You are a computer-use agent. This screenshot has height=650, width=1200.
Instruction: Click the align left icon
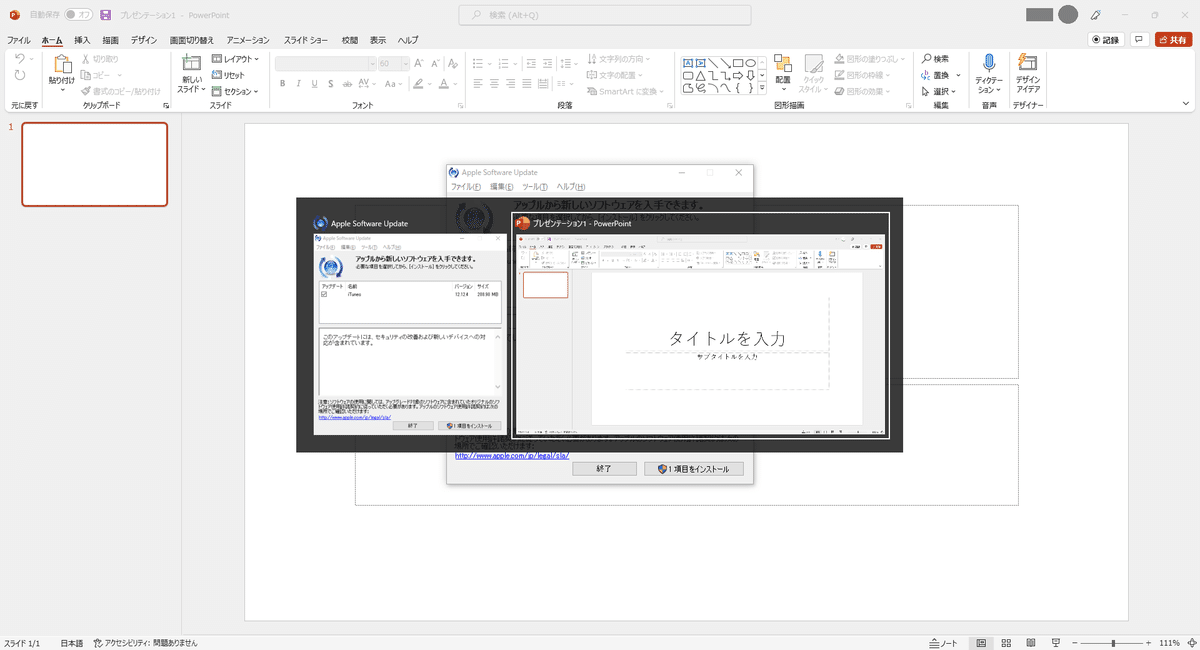478,84
